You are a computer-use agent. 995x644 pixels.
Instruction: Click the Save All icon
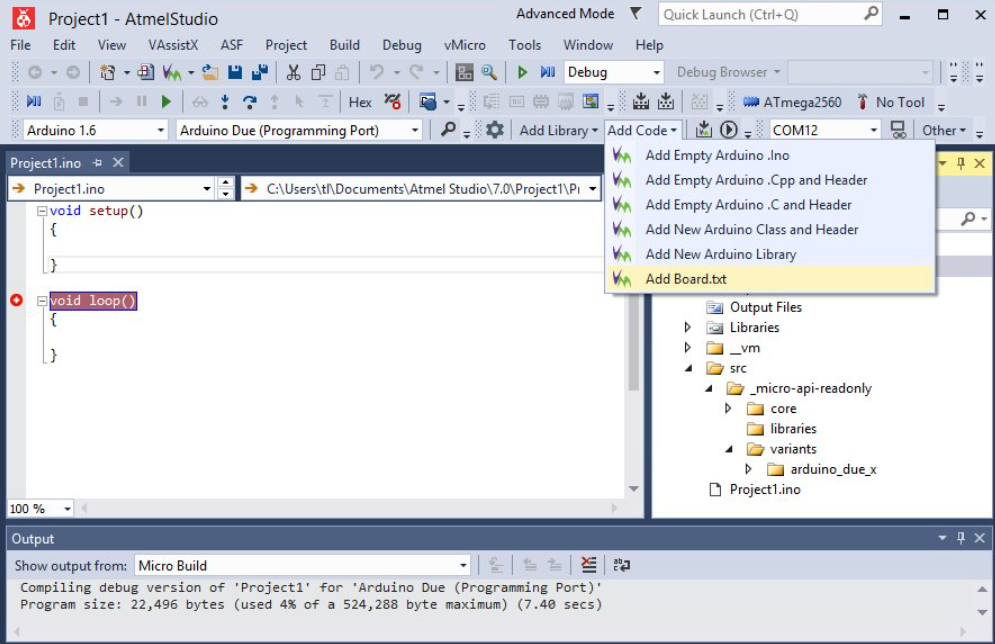coord(260,72)
